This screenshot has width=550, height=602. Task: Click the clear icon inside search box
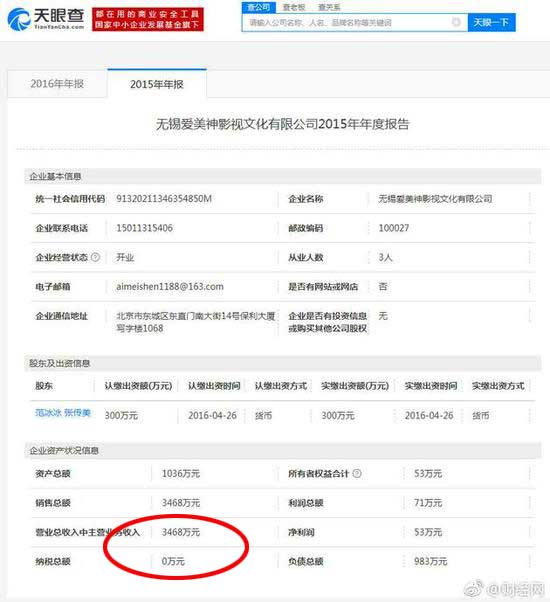456,22
